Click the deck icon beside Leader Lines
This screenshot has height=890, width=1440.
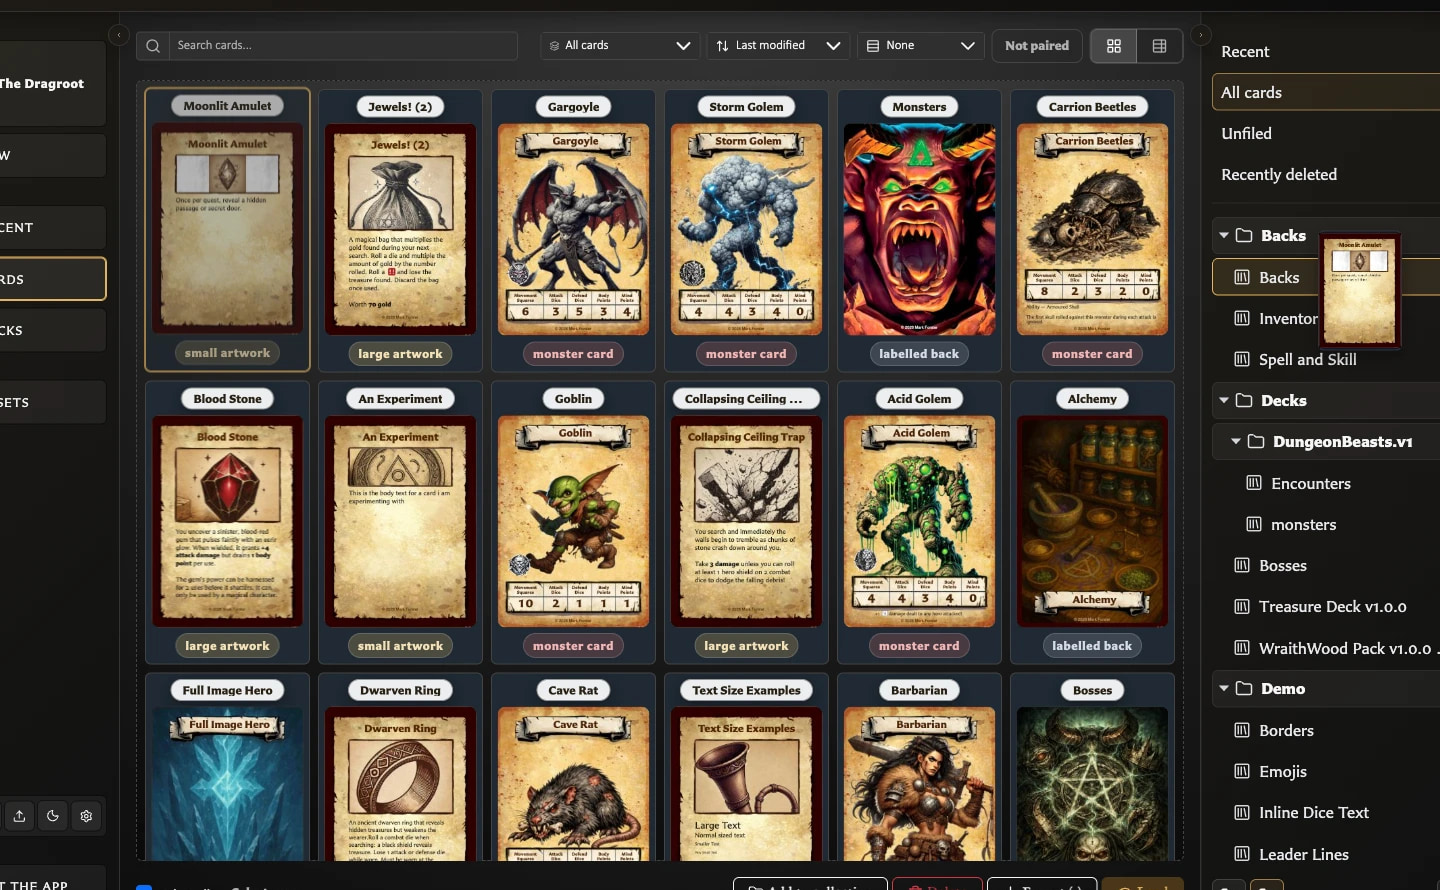(x=1242, y=854)
